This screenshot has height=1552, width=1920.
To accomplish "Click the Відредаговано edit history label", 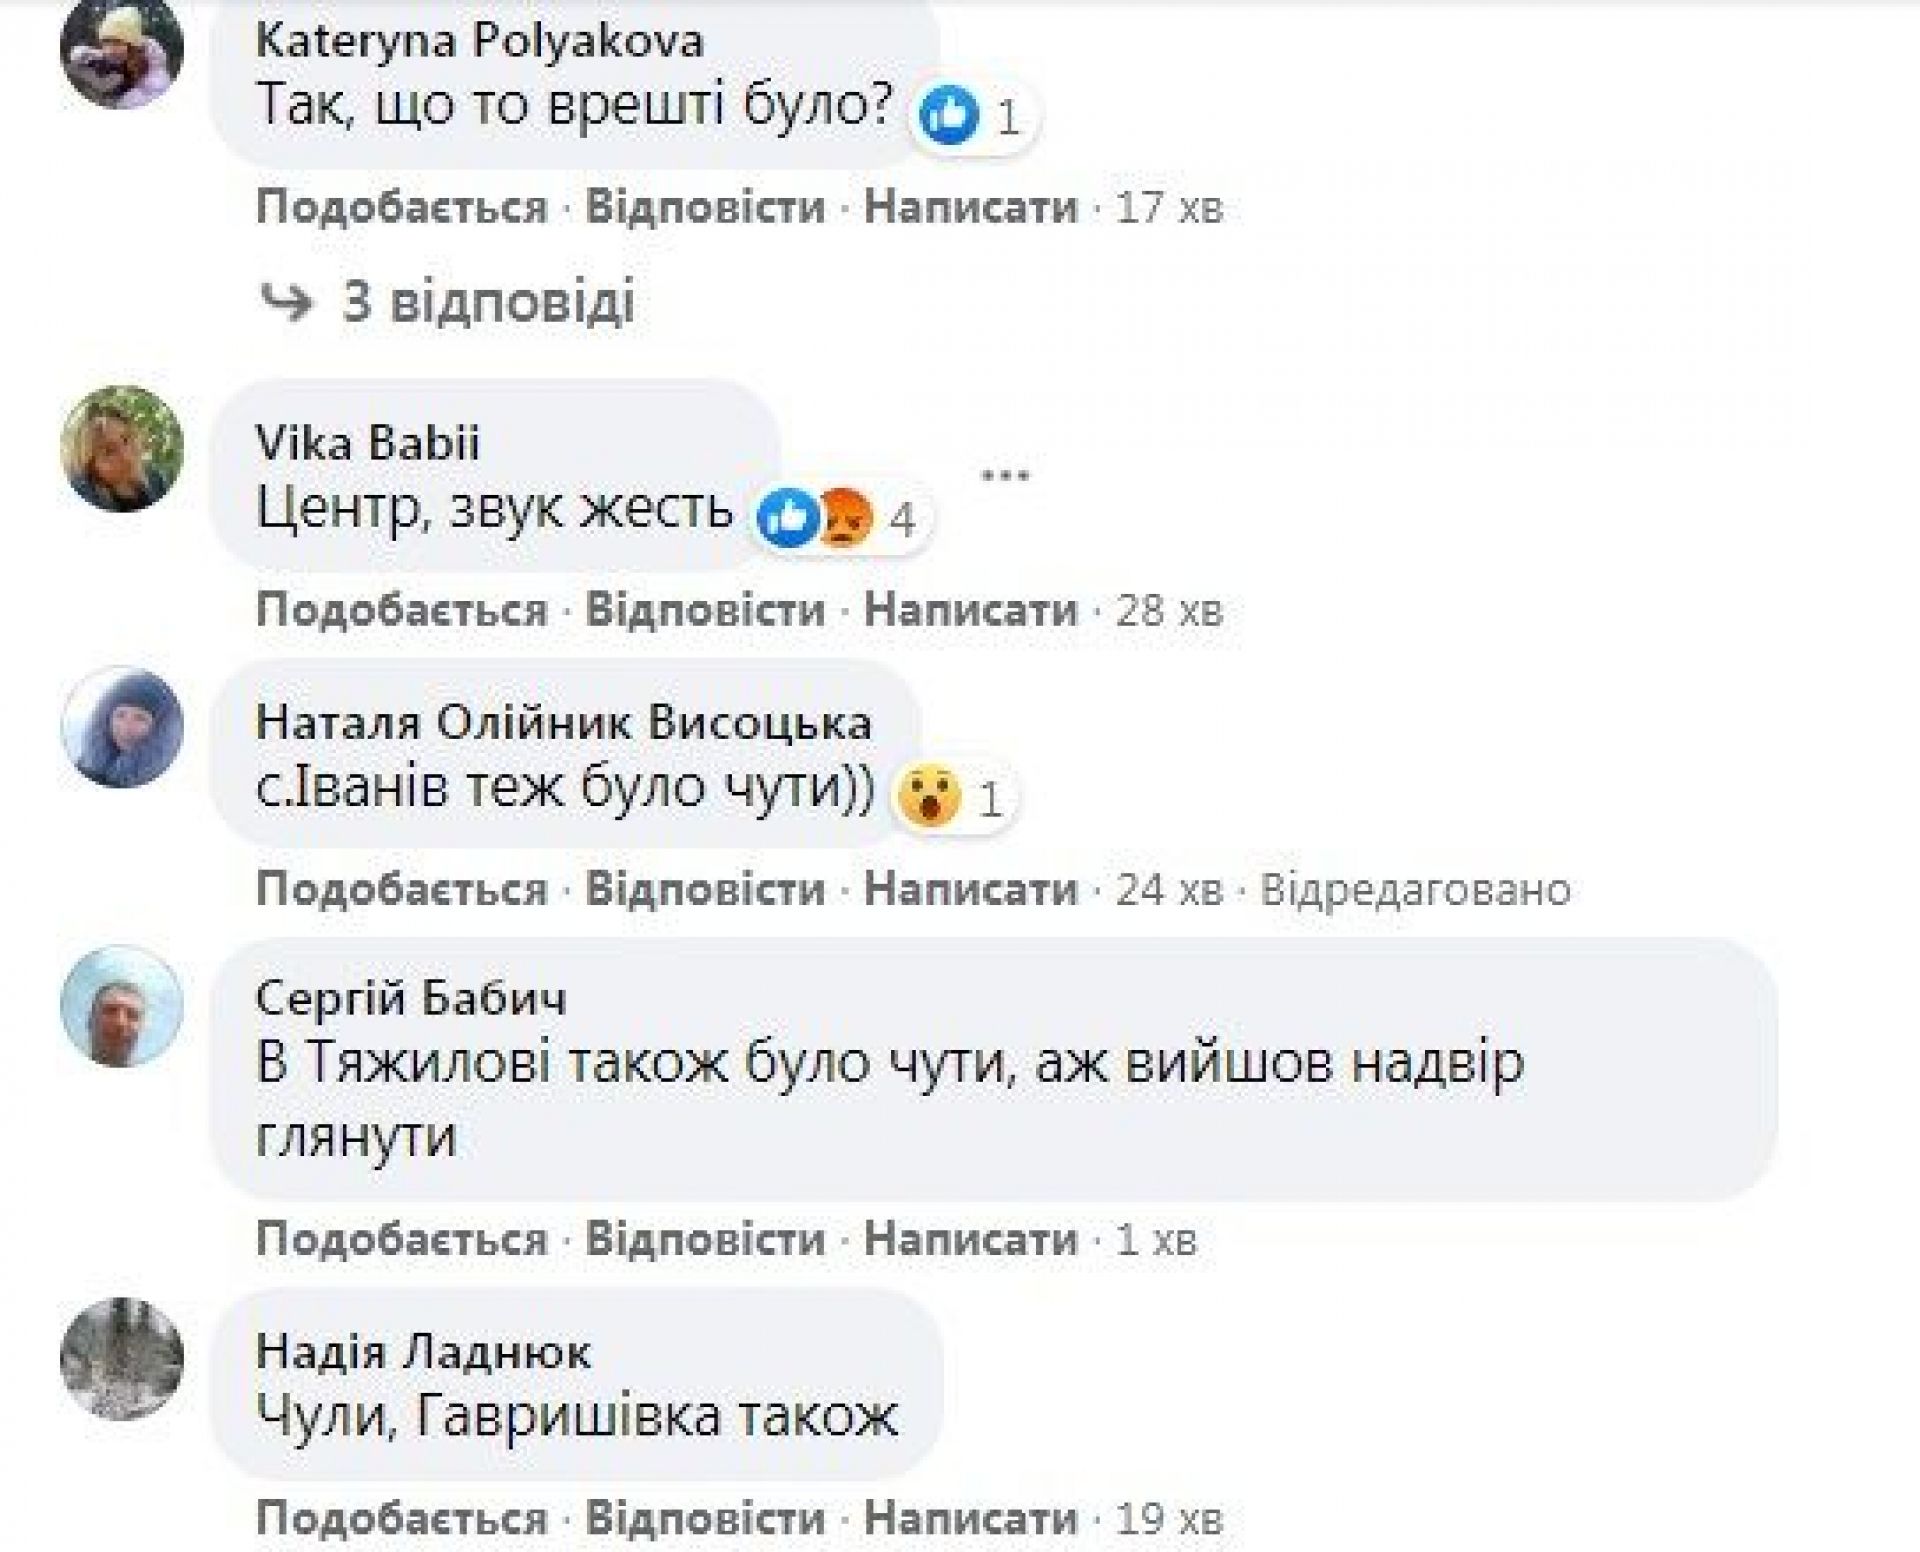I will [1415, 889].
